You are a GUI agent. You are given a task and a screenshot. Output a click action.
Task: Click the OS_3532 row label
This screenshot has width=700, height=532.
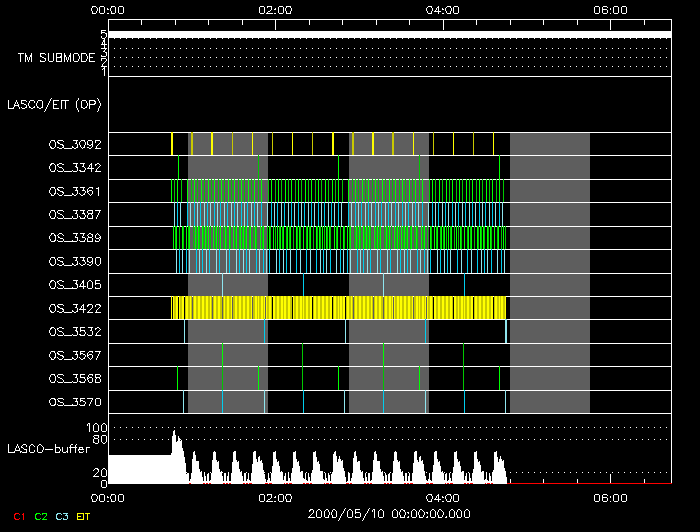(x=75, y=332)
